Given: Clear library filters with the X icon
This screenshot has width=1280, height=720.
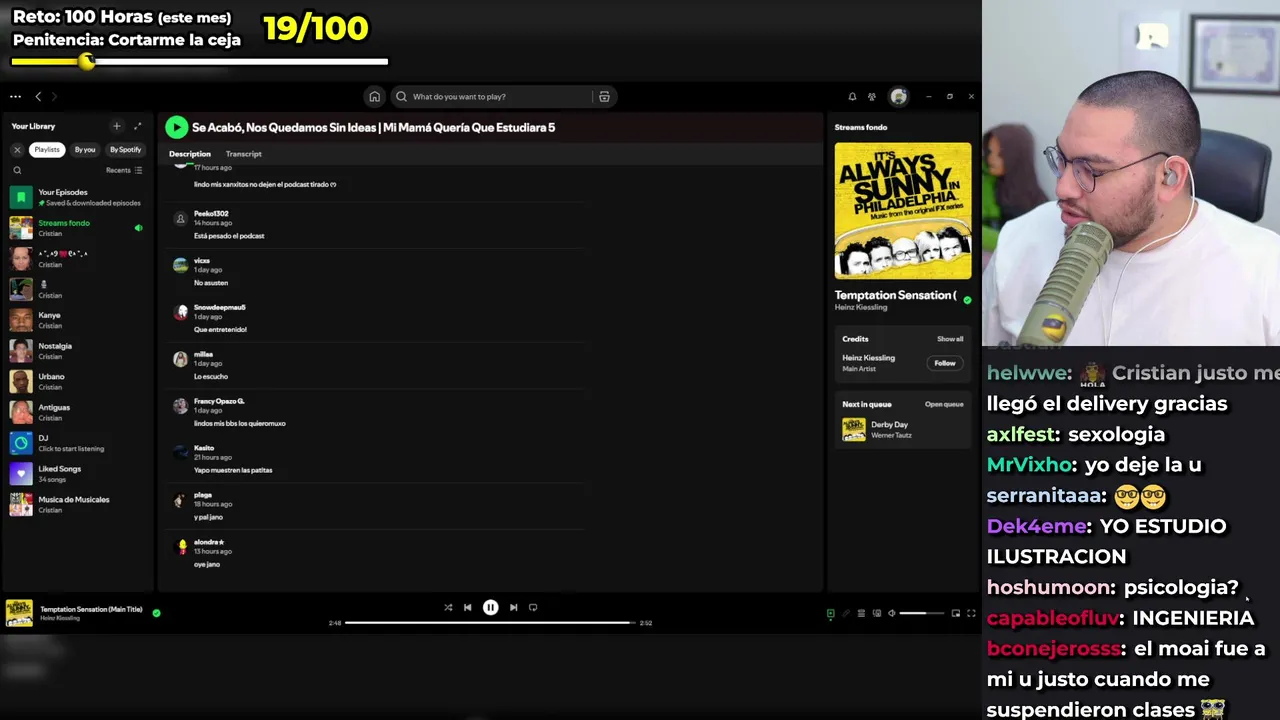Looking at the screenshot, I should click(x=17, y=149).
